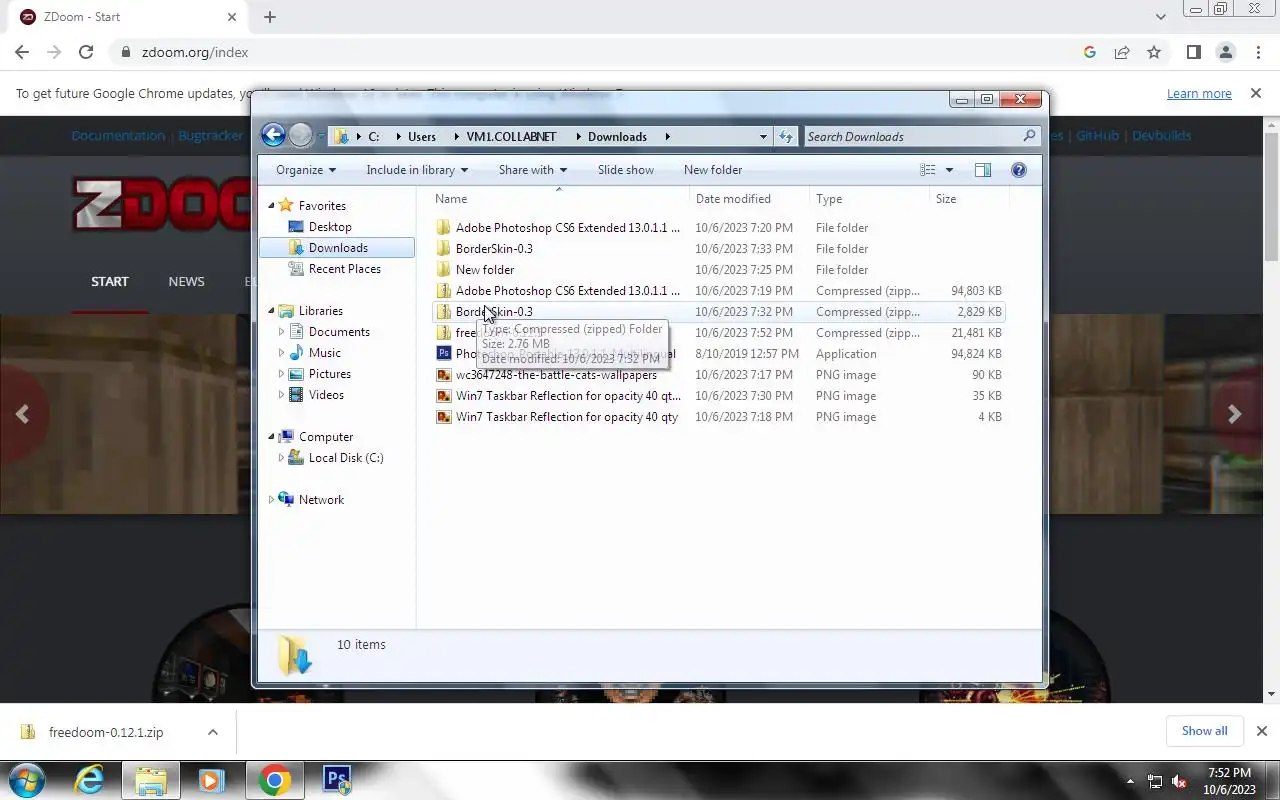Select the wc3647248-the-battle-cats-wallpapers image icon
Image resolution: width=1280 pixels, height=800 pixels.
point(444,375)
